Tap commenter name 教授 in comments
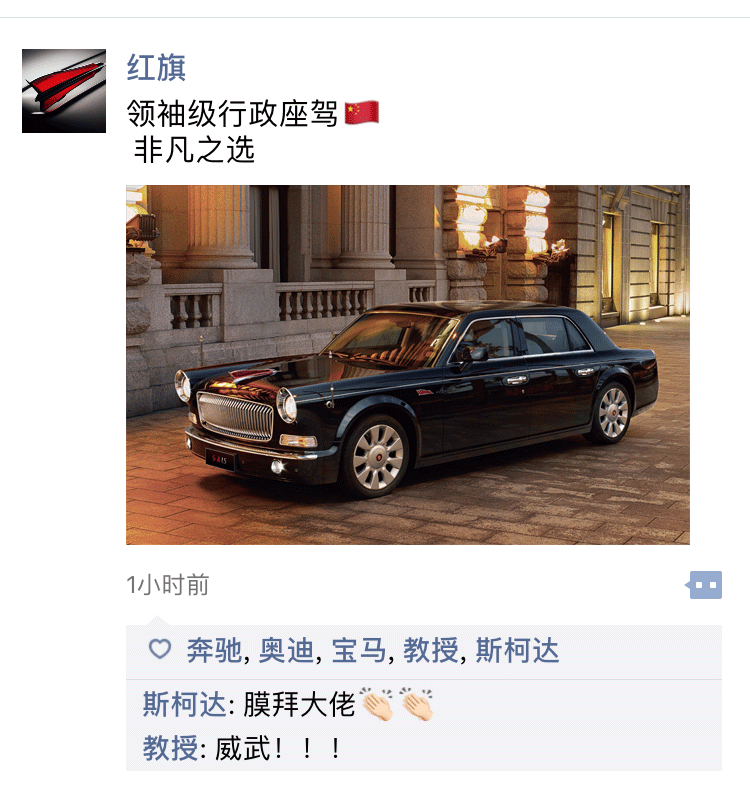The width and height of the screenshot is (750, 792). point(170,748)
